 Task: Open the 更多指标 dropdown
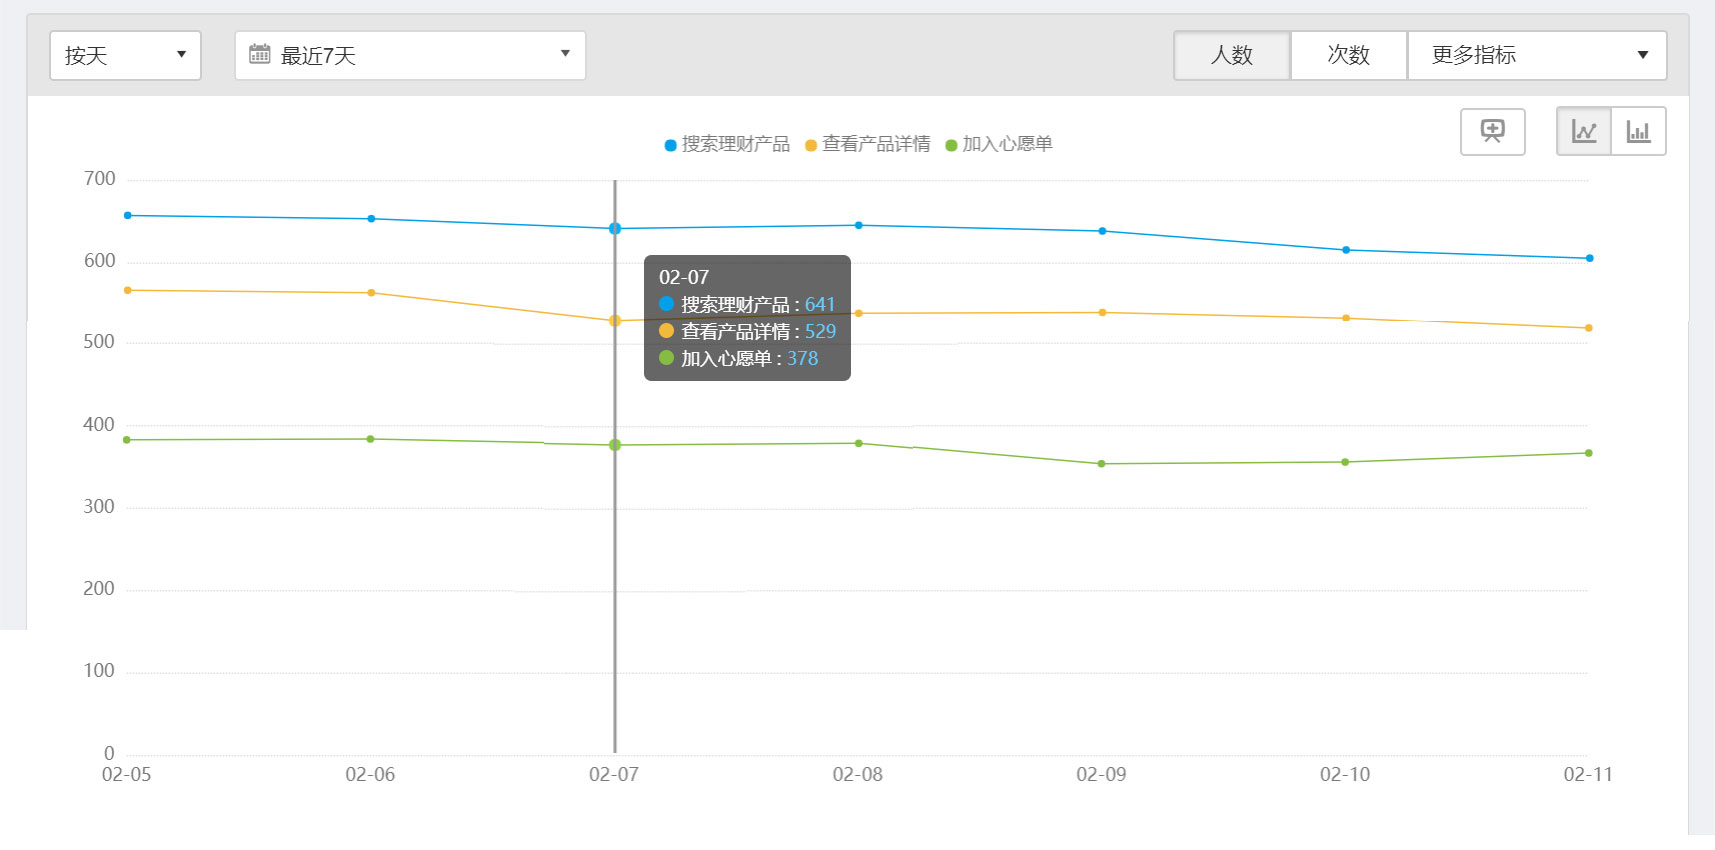coord(1536,55)
